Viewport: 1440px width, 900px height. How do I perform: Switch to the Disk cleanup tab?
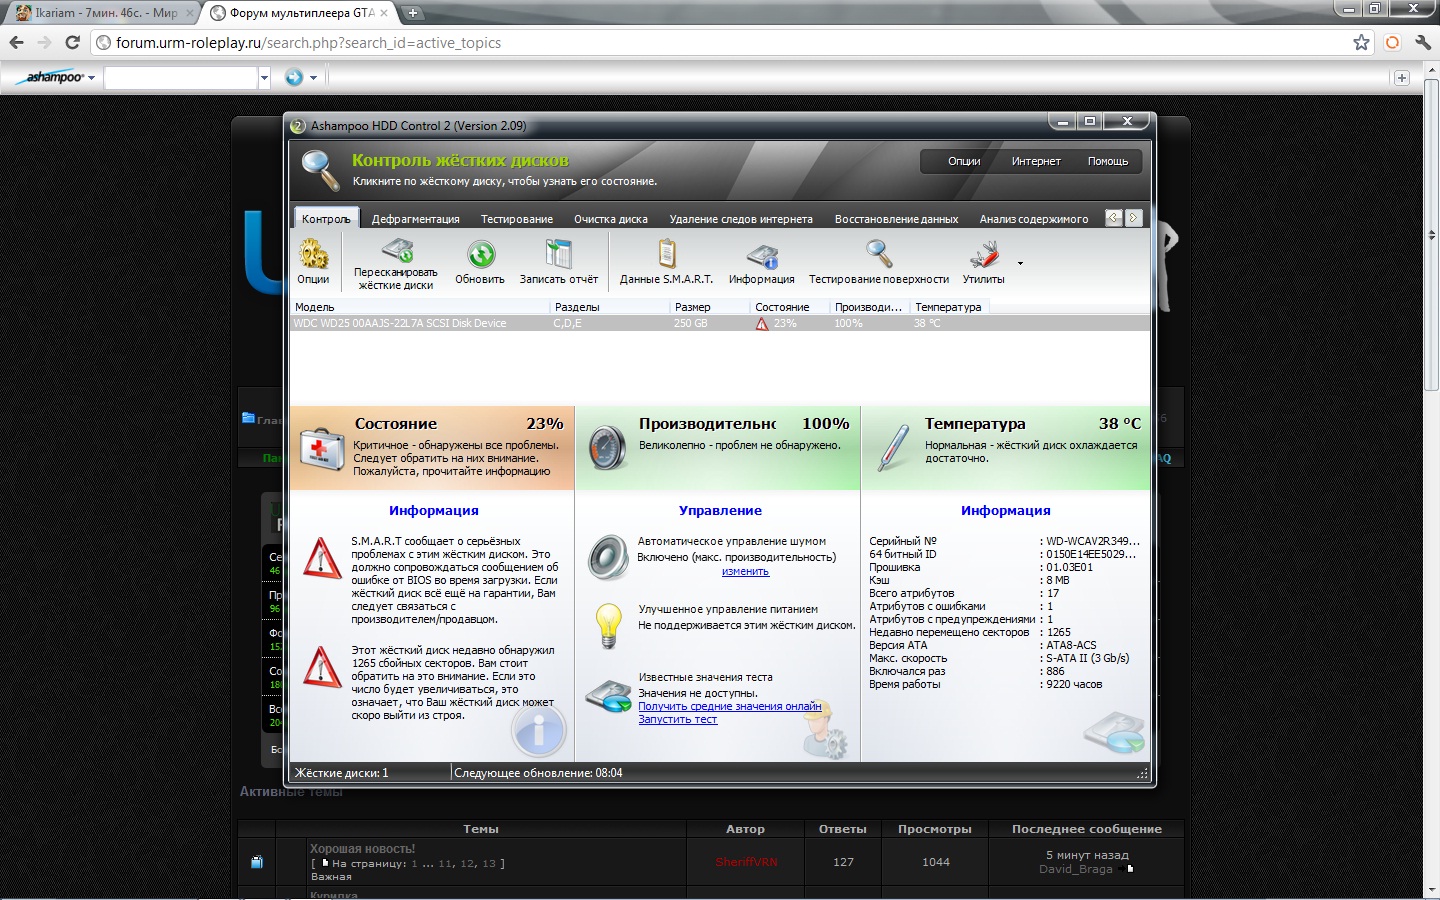click(x=610, y=219)
